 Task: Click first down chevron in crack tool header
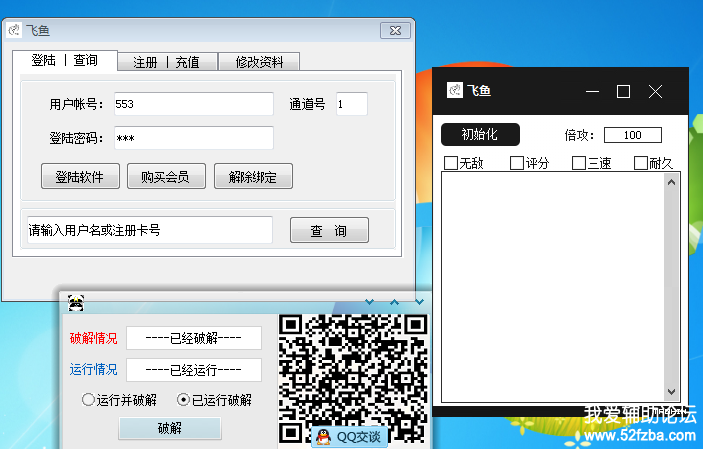[369, 302]
